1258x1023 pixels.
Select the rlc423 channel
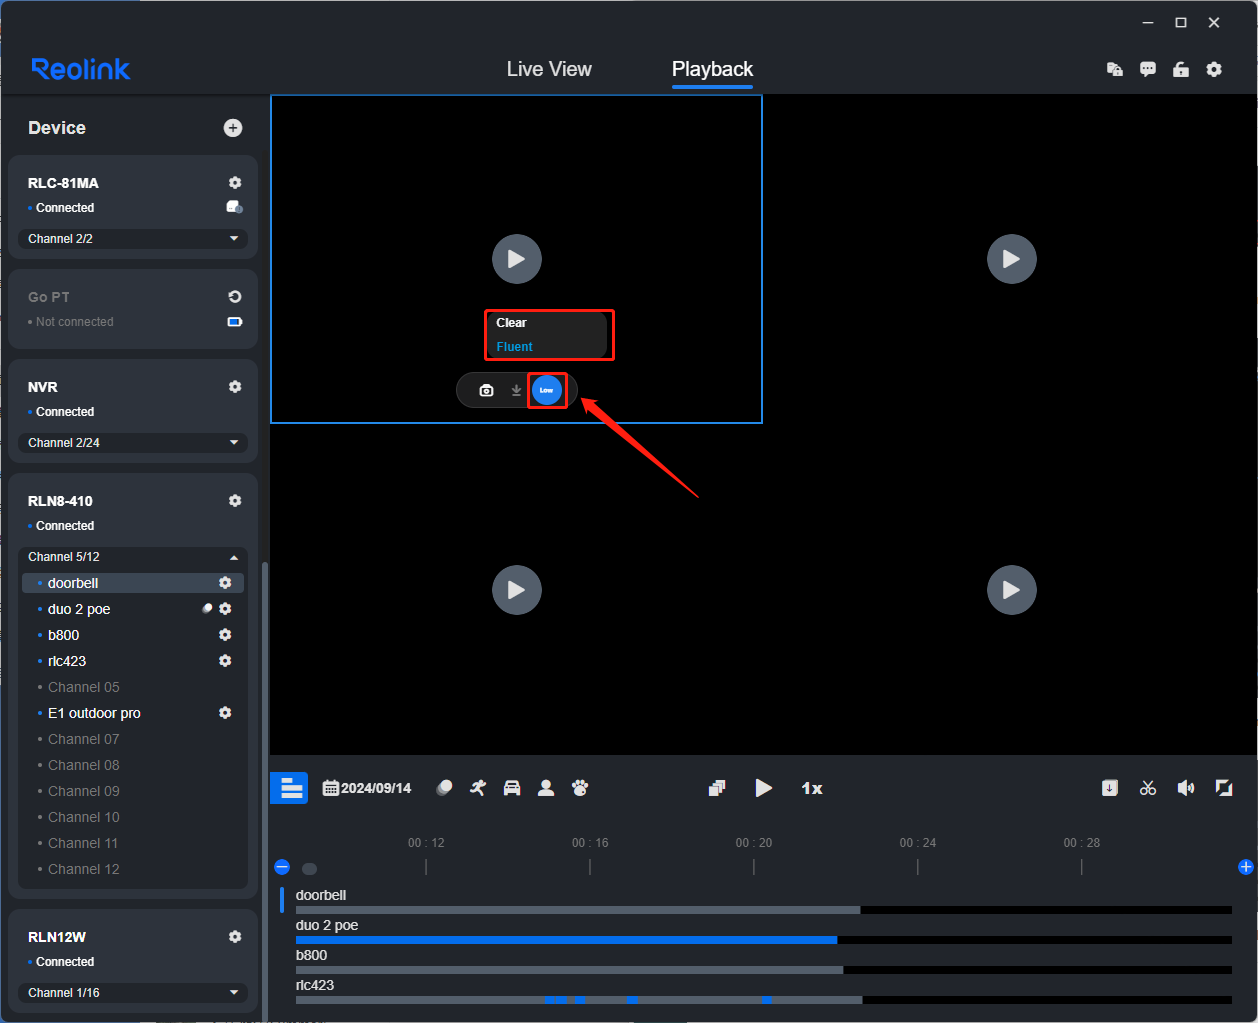[x=67, y=661]
